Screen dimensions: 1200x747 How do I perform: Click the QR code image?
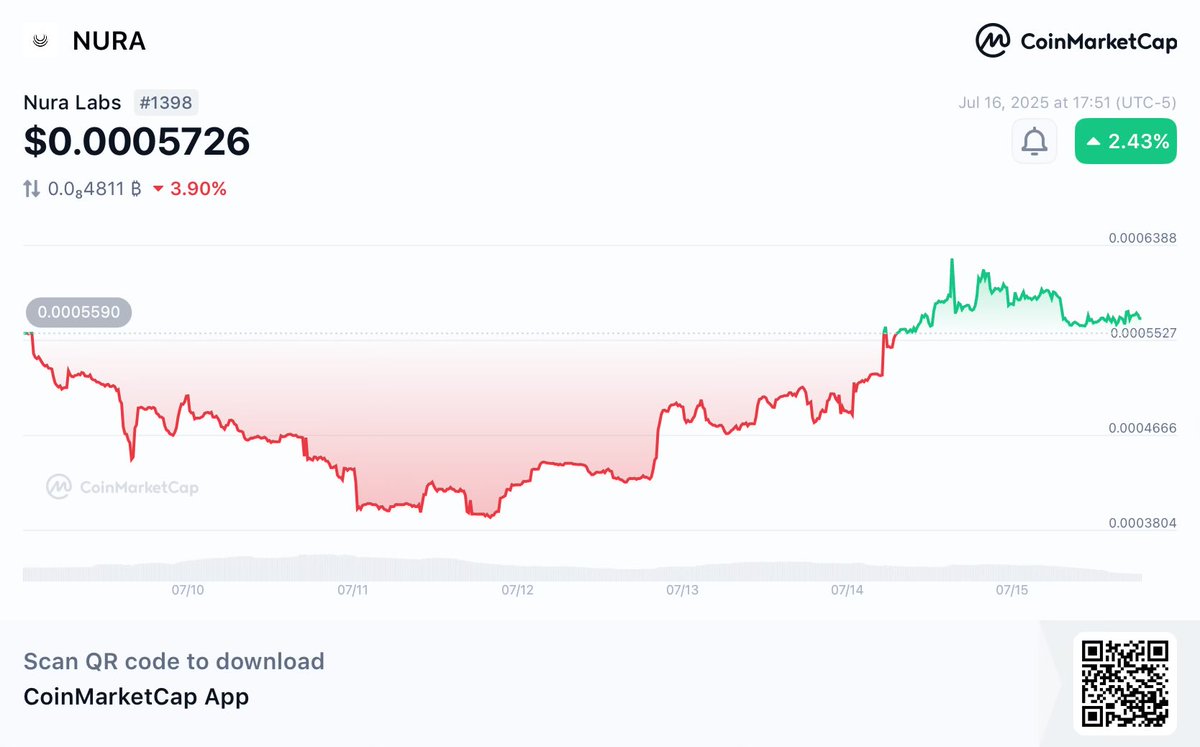(1126, 683)
